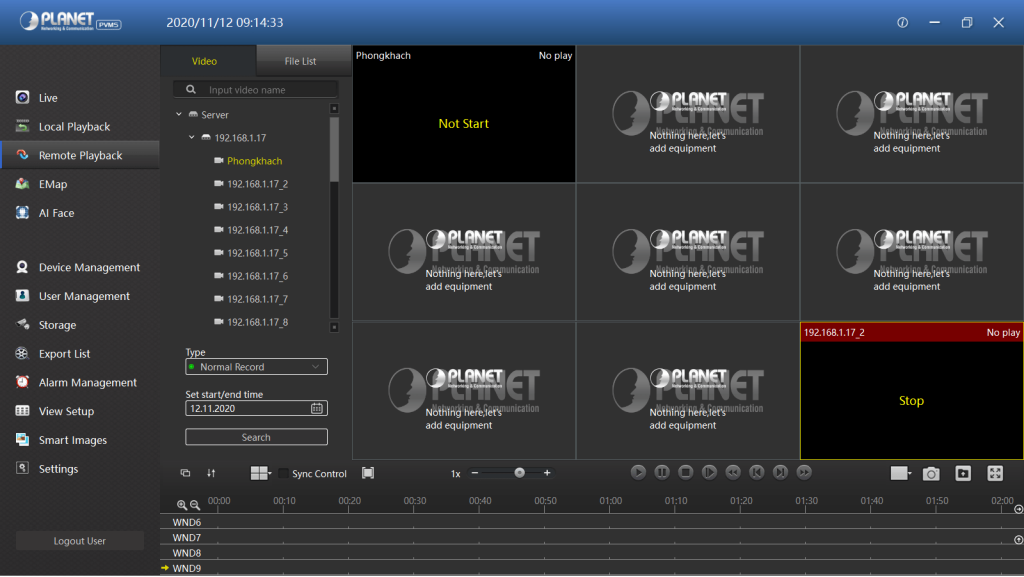Select the Phongkhach camera in the tree
1024x577 pixels.
click(255, 161)
